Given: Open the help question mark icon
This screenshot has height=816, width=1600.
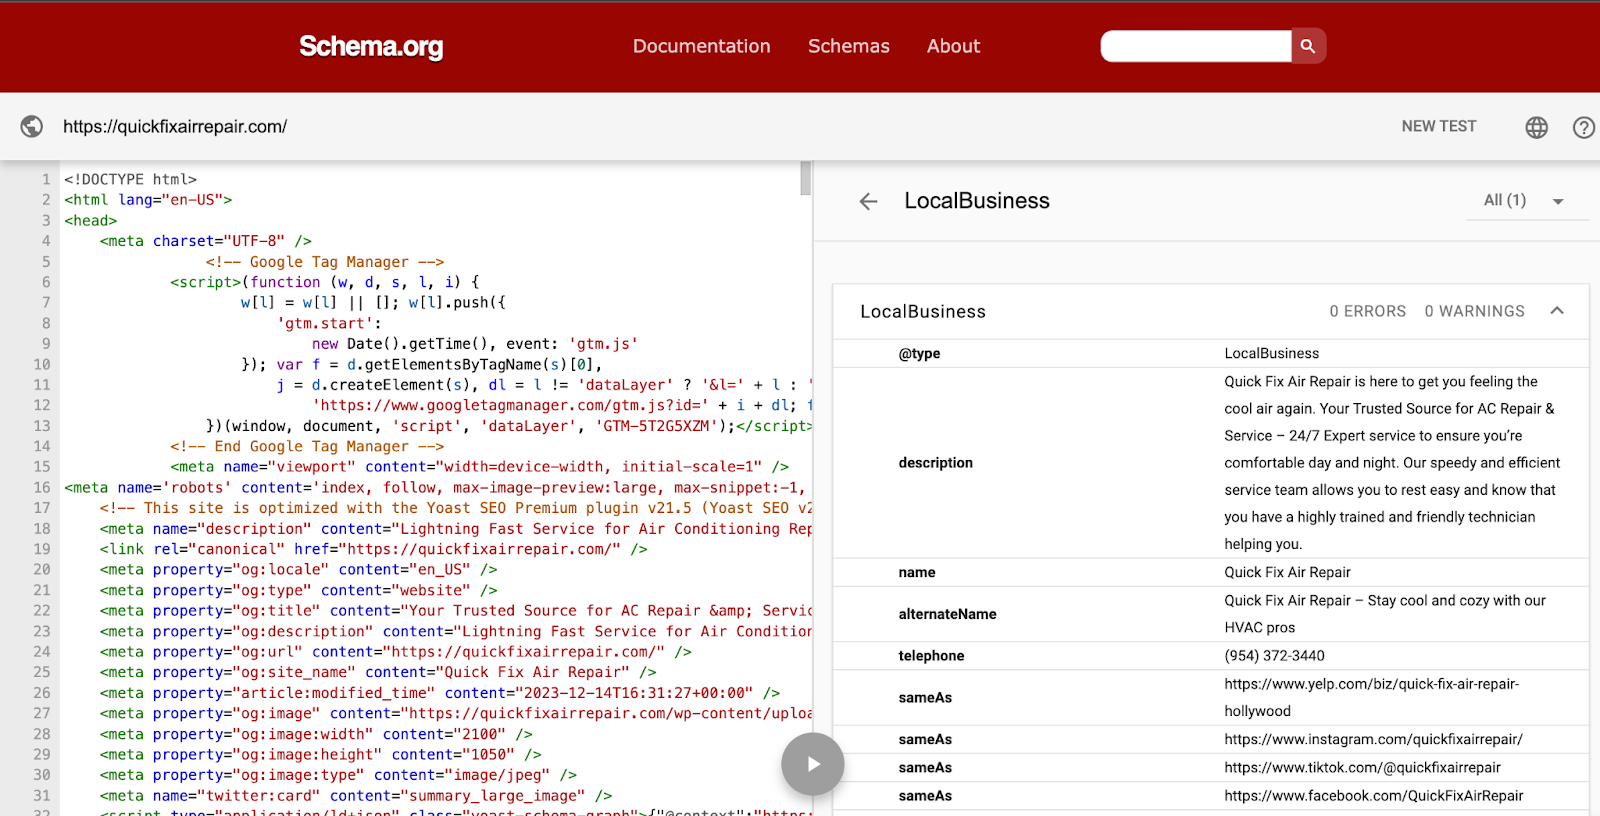Looking at the screenshot, I should (1584, 127).
